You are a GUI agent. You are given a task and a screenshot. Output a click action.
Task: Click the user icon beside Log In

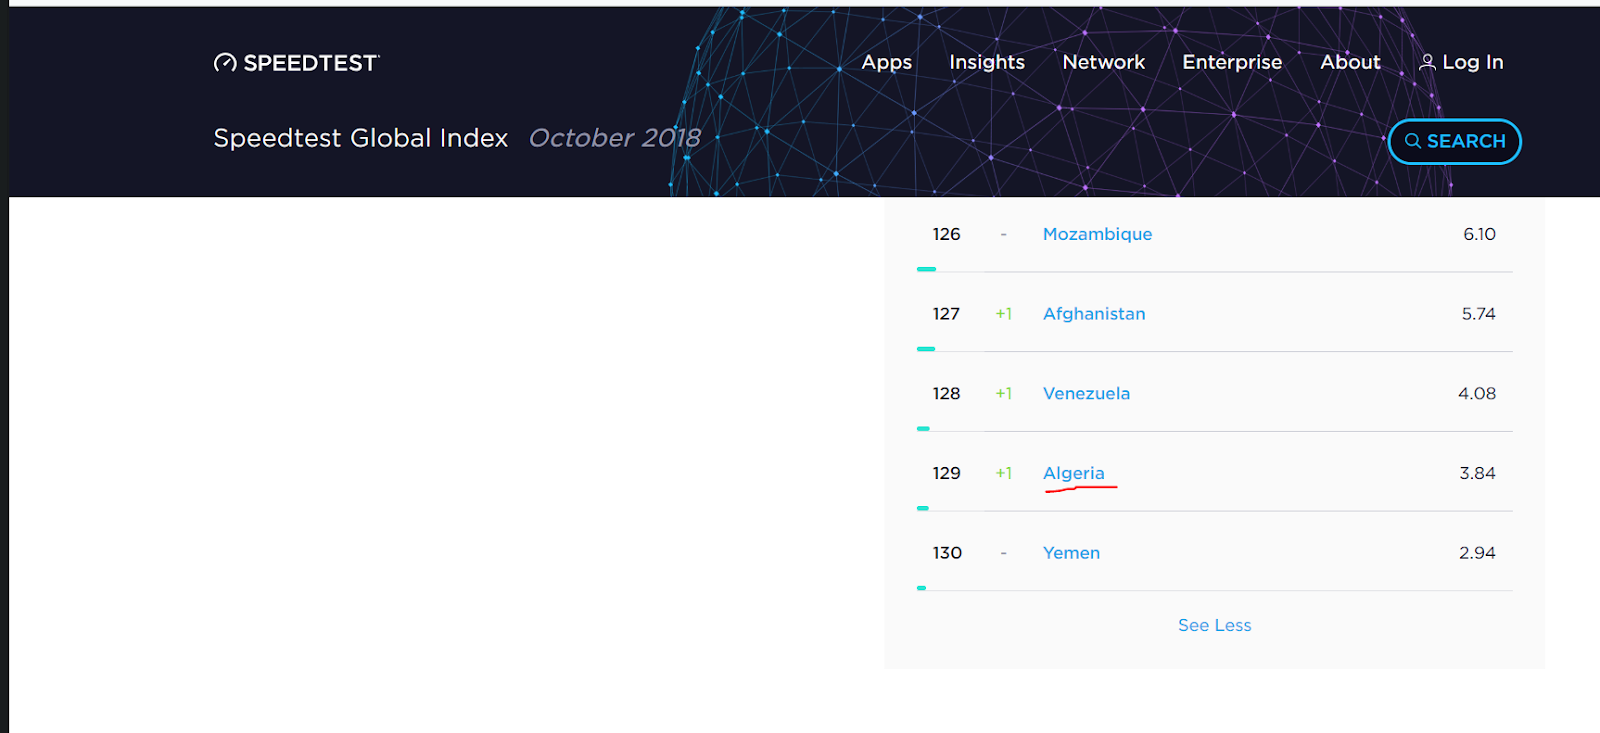tap(1427, 62)
